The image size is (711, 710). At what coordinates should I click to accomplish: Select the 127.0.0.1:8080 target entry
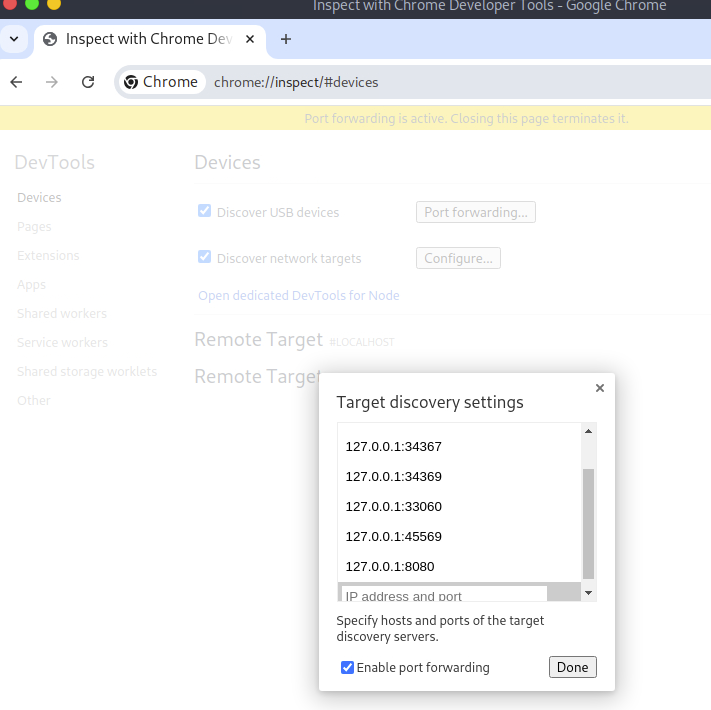tap(390, 566)
